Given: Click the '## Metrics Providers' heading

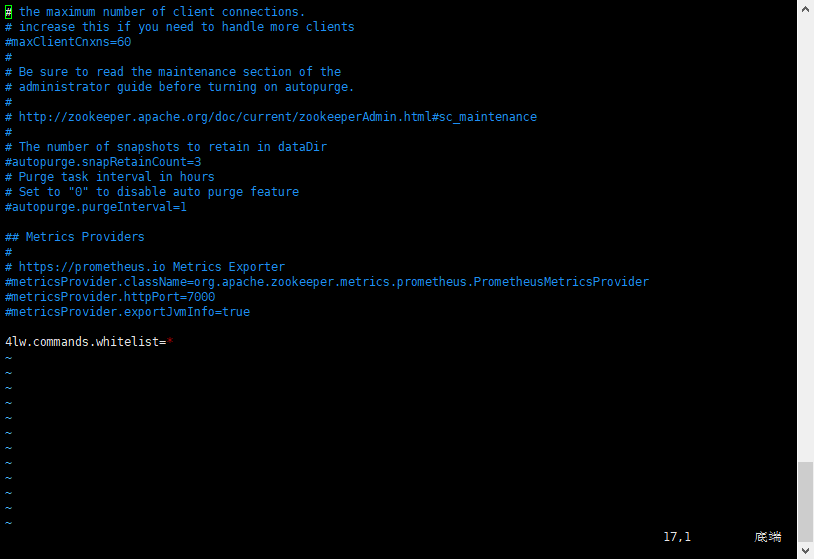Looking at the screenshot, I should tap(75, 237).
